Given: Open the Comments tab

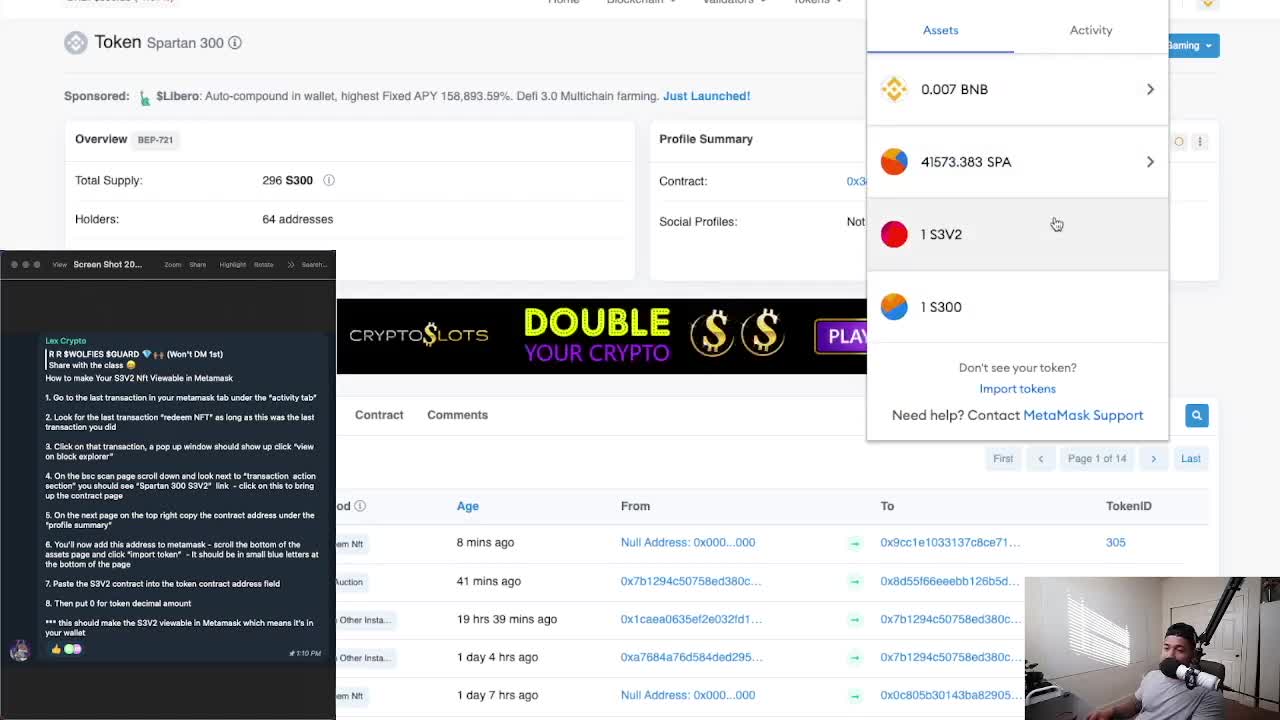Looking at the screenshot, I should (x=457, y=415).
